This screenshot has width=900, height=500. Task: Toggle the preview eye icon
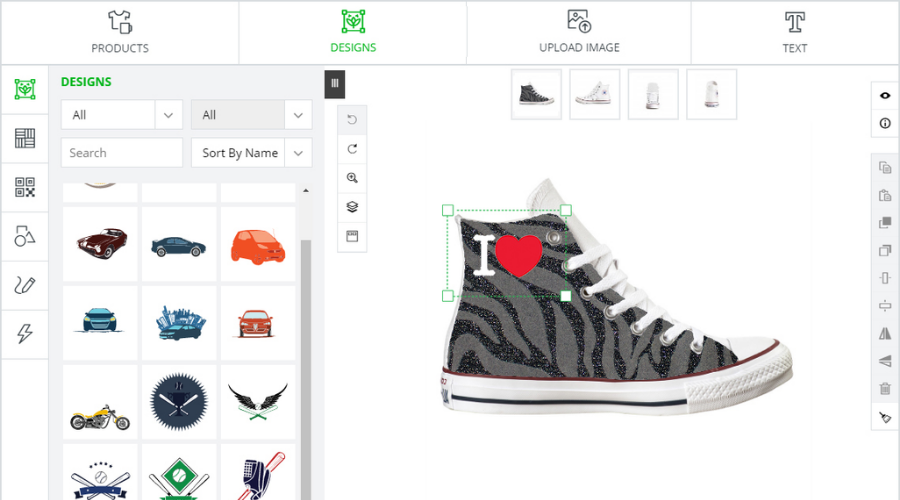pos(885,95)
